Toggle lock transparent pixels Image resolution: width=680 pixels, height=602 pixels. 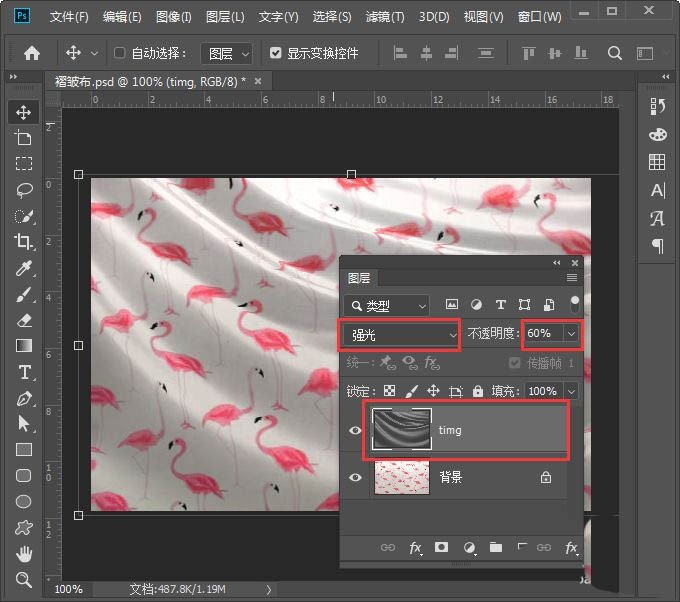(x=389, y=391)
